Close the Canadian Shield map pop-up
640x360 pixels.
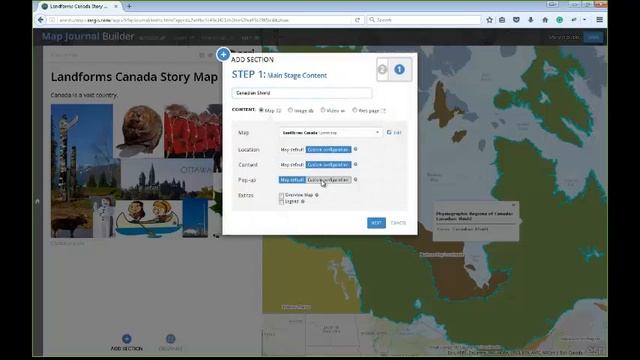513,205
